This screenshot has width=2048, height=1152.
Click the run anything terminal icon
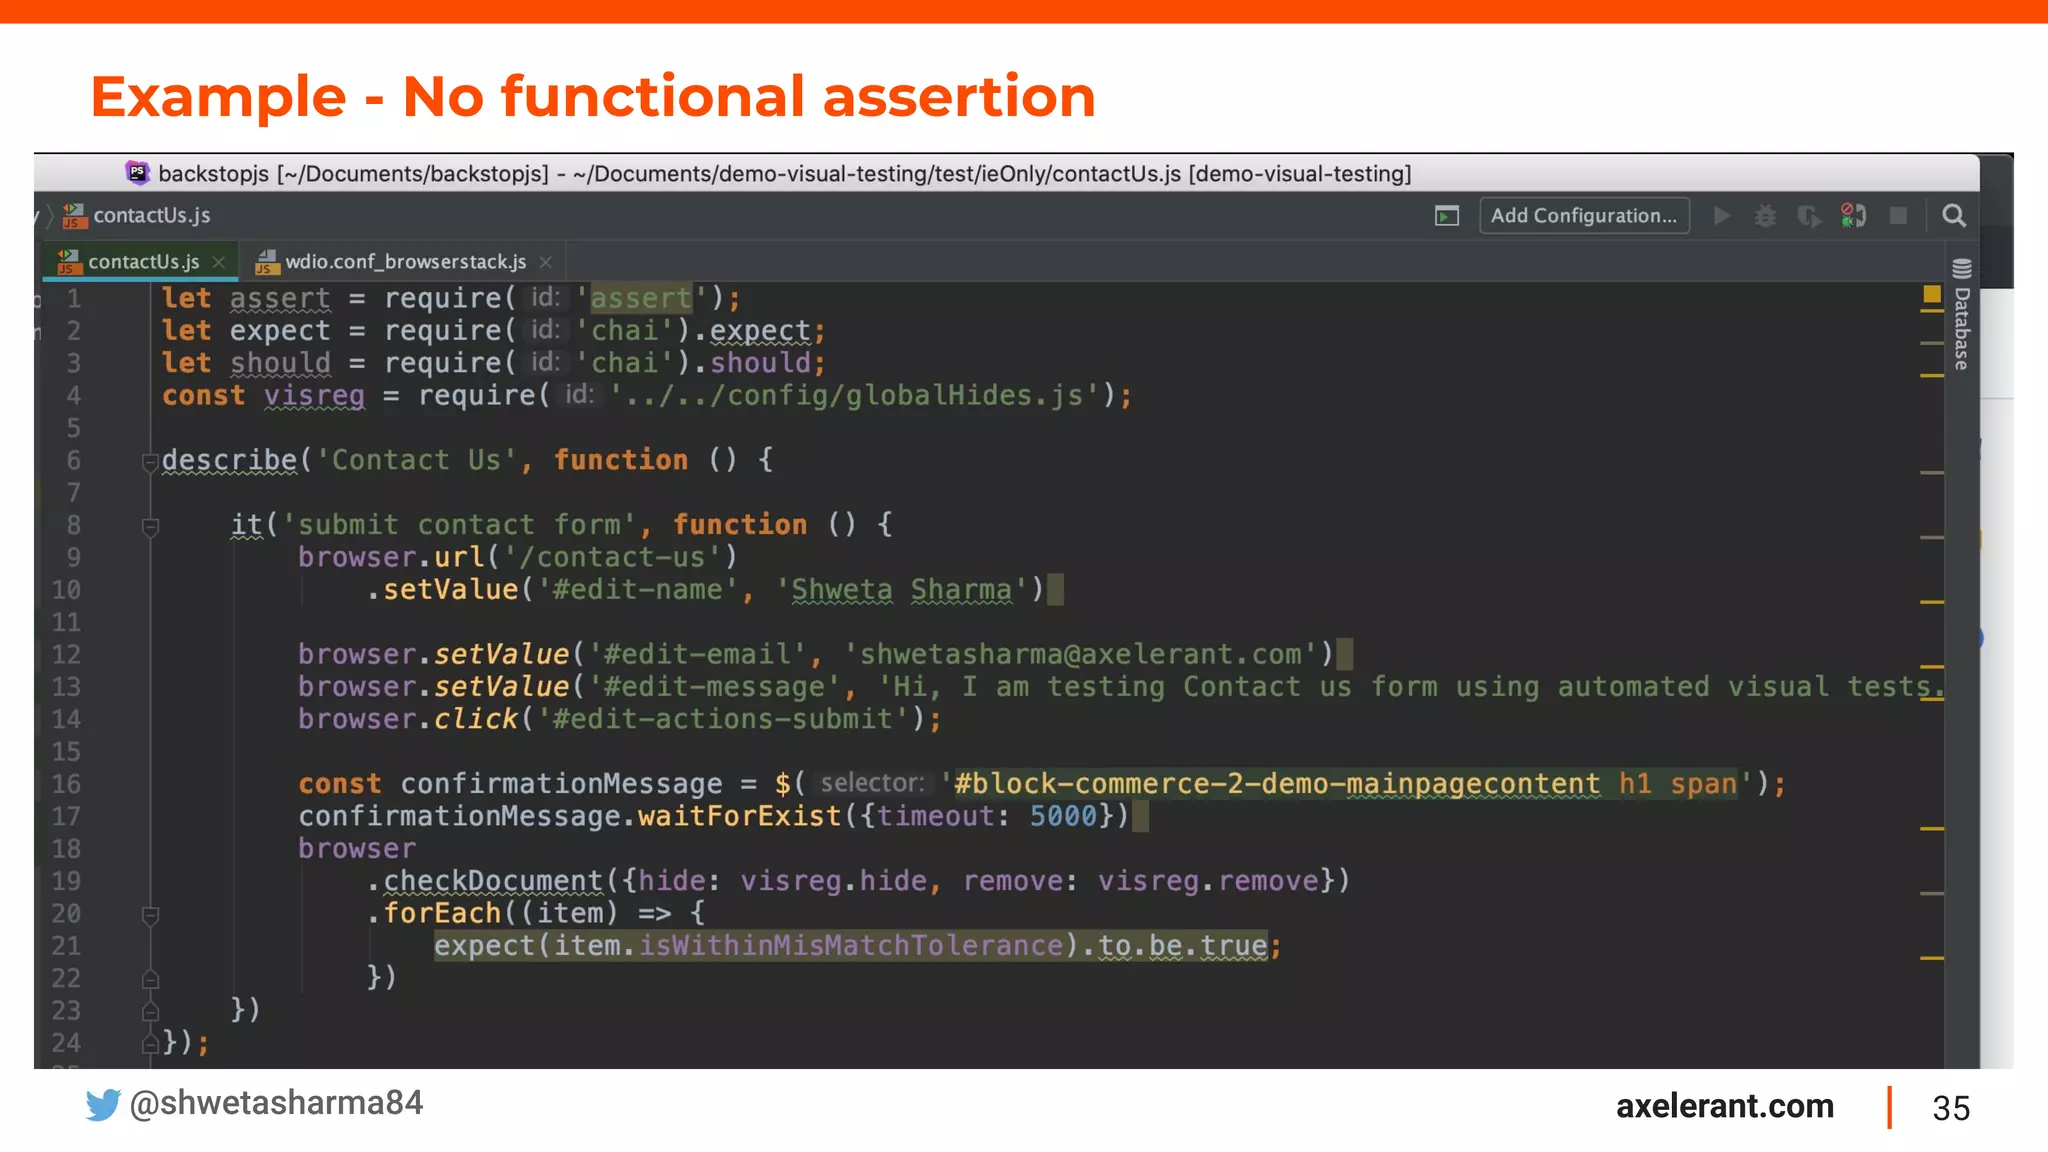pos(1447,216)
